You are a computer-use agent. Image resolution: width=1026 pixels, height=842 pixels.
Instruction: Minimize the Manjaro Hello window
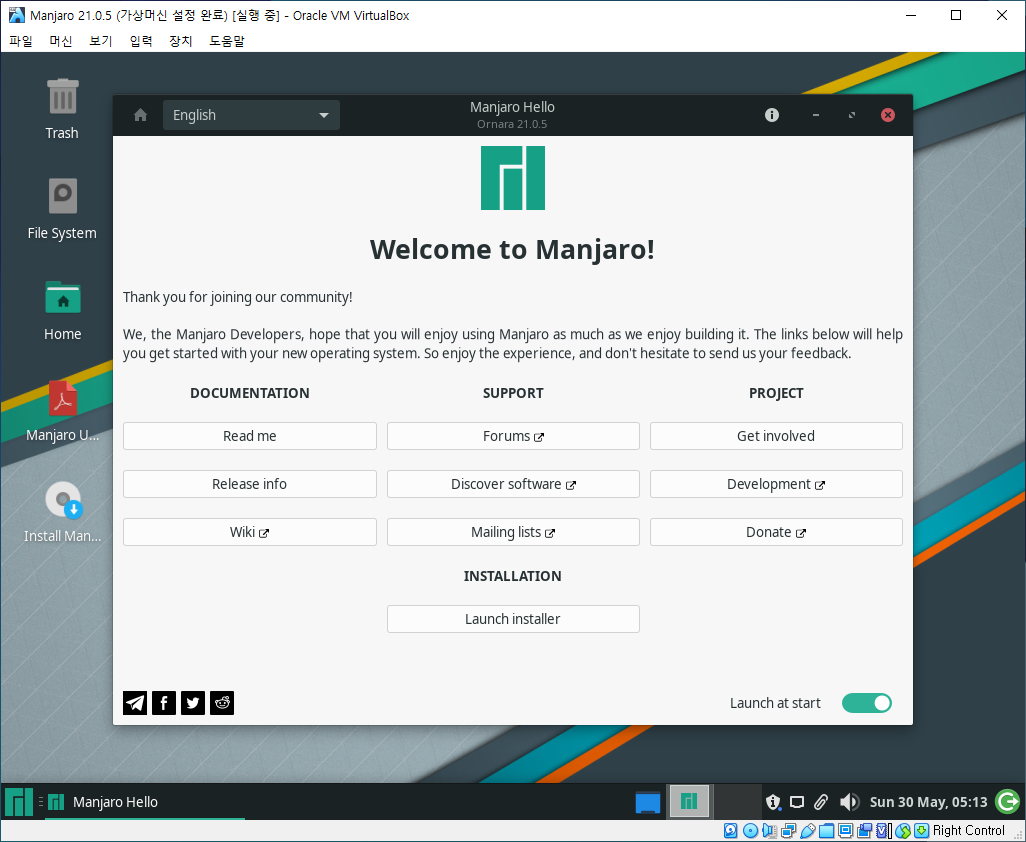click(x=815, y=115)
